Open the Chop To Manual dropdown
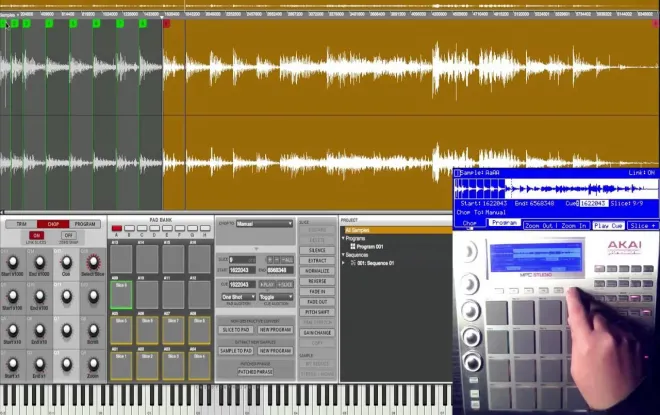Viewport: 660px width, 415px height. [264, 224]
